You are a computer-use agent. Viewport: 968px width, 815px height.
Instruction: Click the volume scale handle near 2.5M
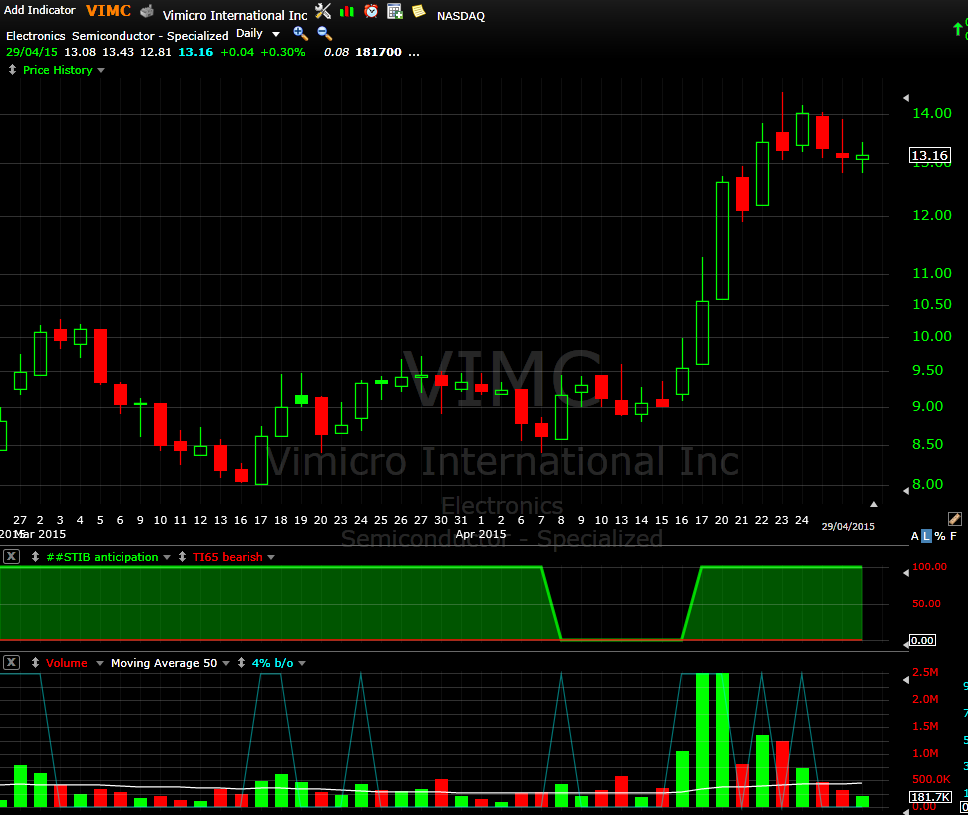[x=906, y=680]
